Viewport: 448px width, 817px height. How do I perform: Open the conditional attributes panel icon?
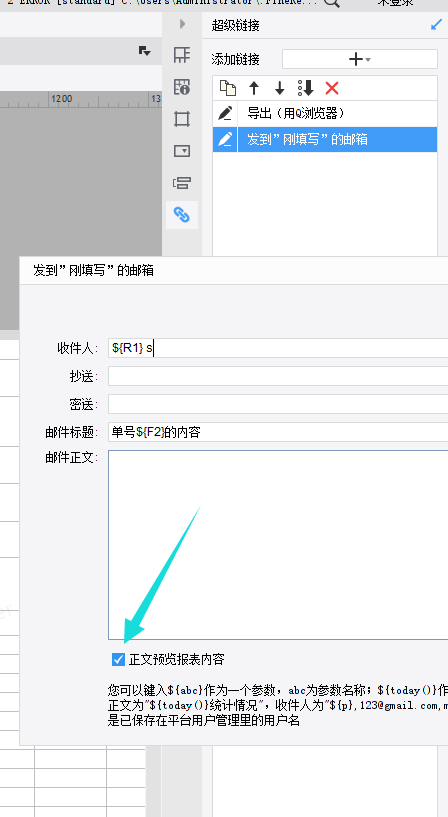point(182,183)
